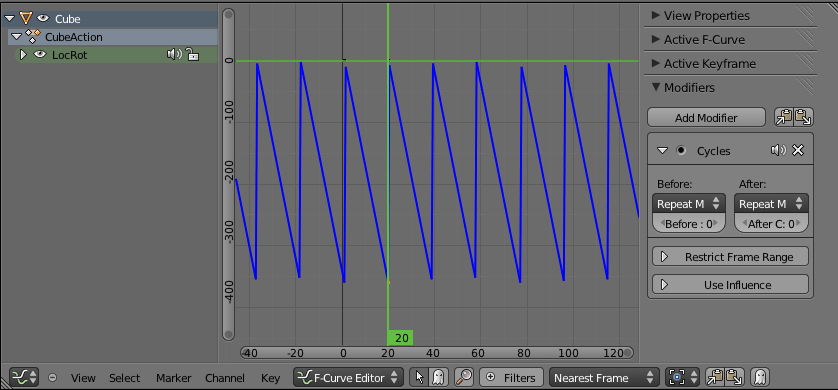Expand the LocRot group
Viewport: 838px width, 390px height.
click(x=23, y=54)
